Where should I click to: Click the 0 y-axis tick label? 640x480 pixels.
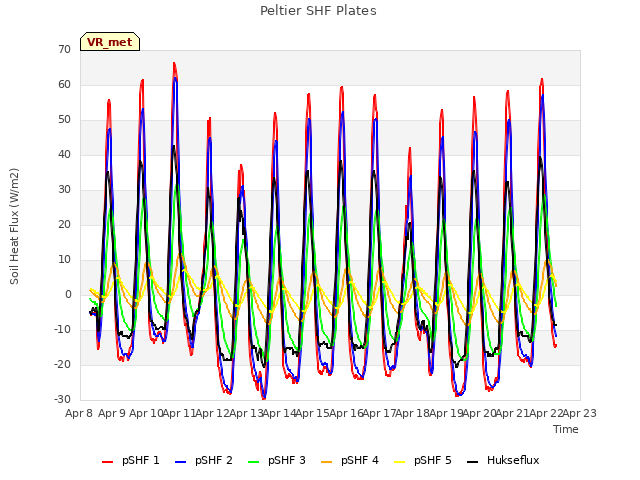(x=68, y=294)
